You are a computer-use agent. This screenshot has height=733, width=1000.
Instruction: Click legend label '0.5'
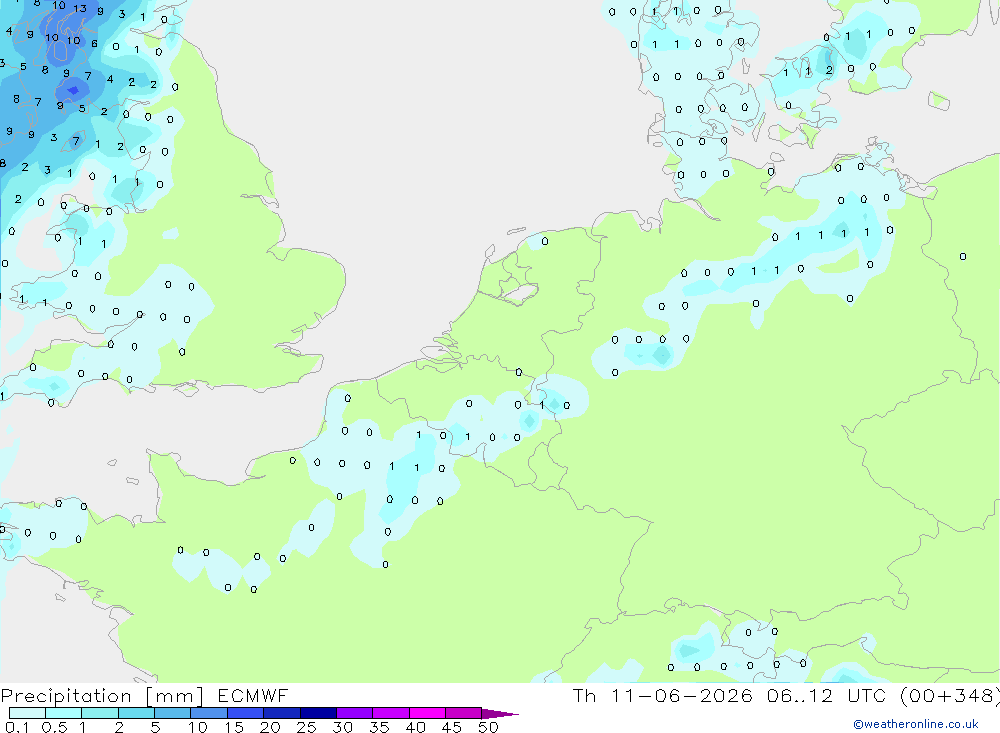click(54, 727)
